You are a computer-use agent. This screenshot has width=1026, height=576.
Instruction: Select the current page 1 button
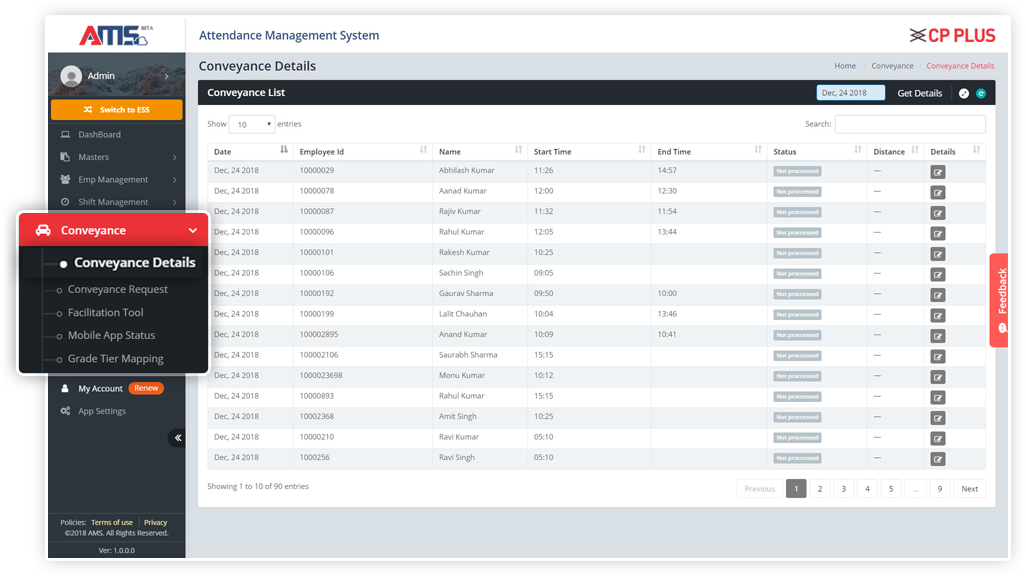point(796,489)
